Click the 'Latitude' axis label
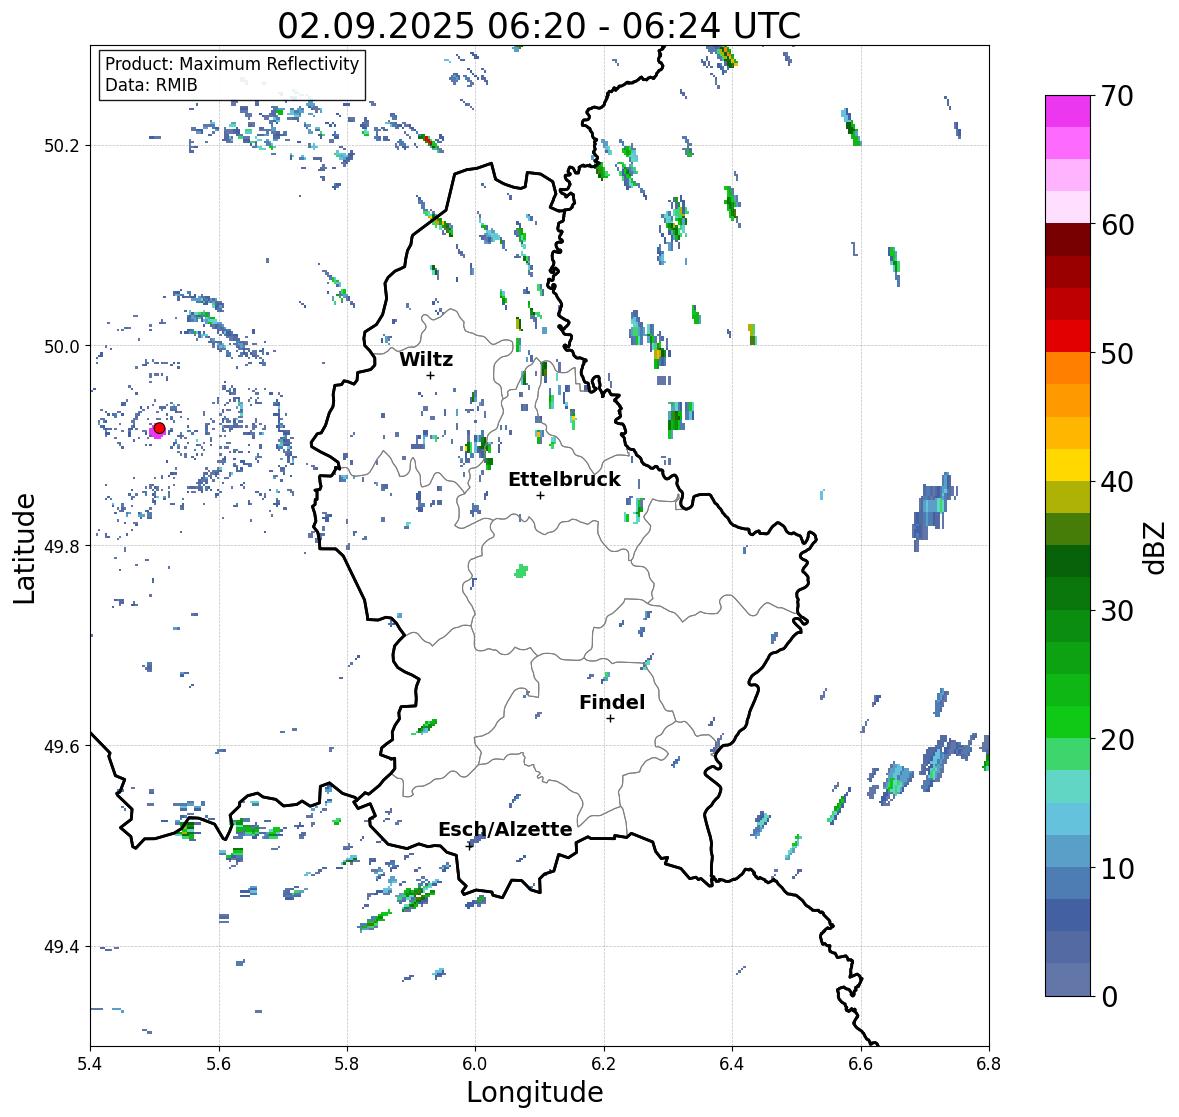The image size is (1179, 1117). coord(25,548)
